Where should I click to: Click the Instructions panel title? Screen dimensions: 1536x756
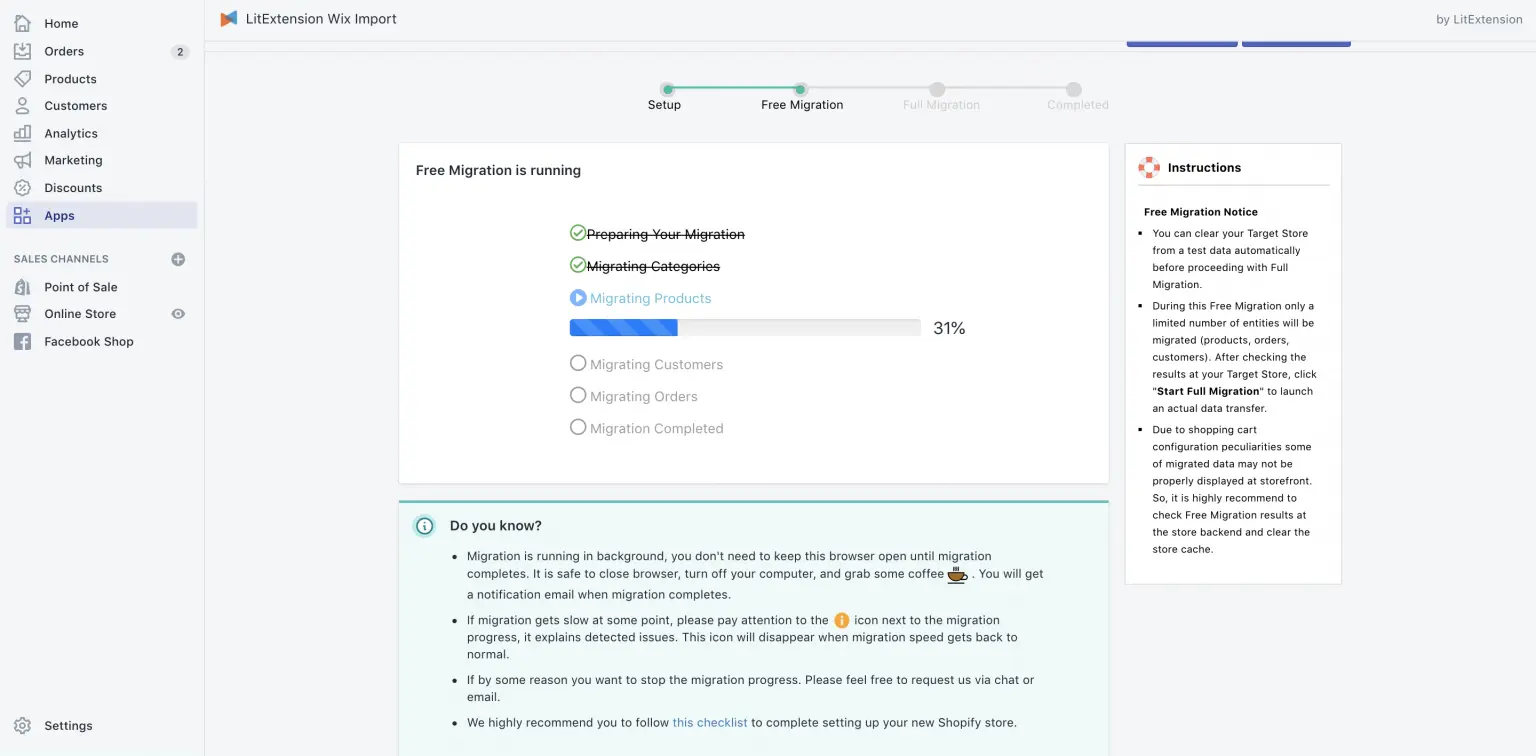[x=1204, y=168]
